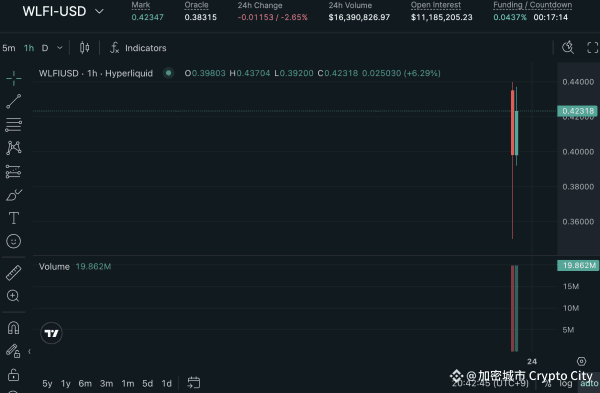Toggle lock all drawing tools
Viewport: 600px width, 393px height.
[13, 375]
